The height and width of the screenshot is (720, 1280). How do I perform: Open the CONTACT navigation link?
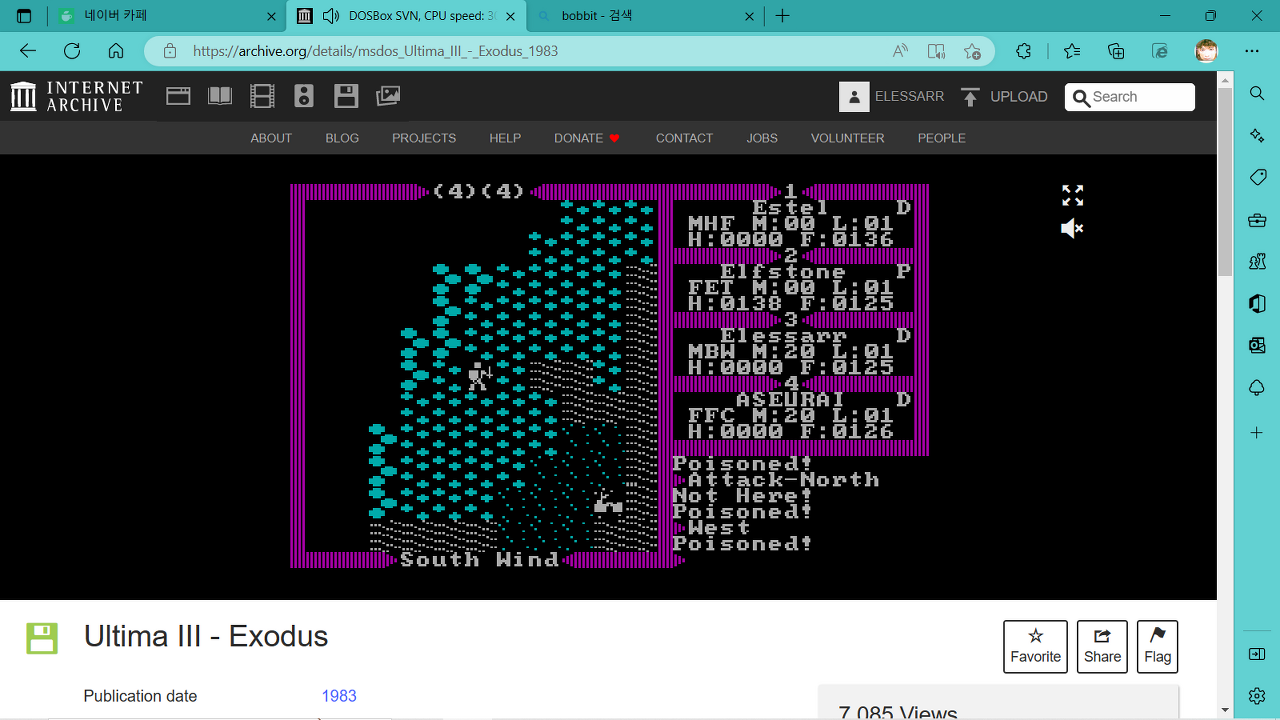point(684,138)
